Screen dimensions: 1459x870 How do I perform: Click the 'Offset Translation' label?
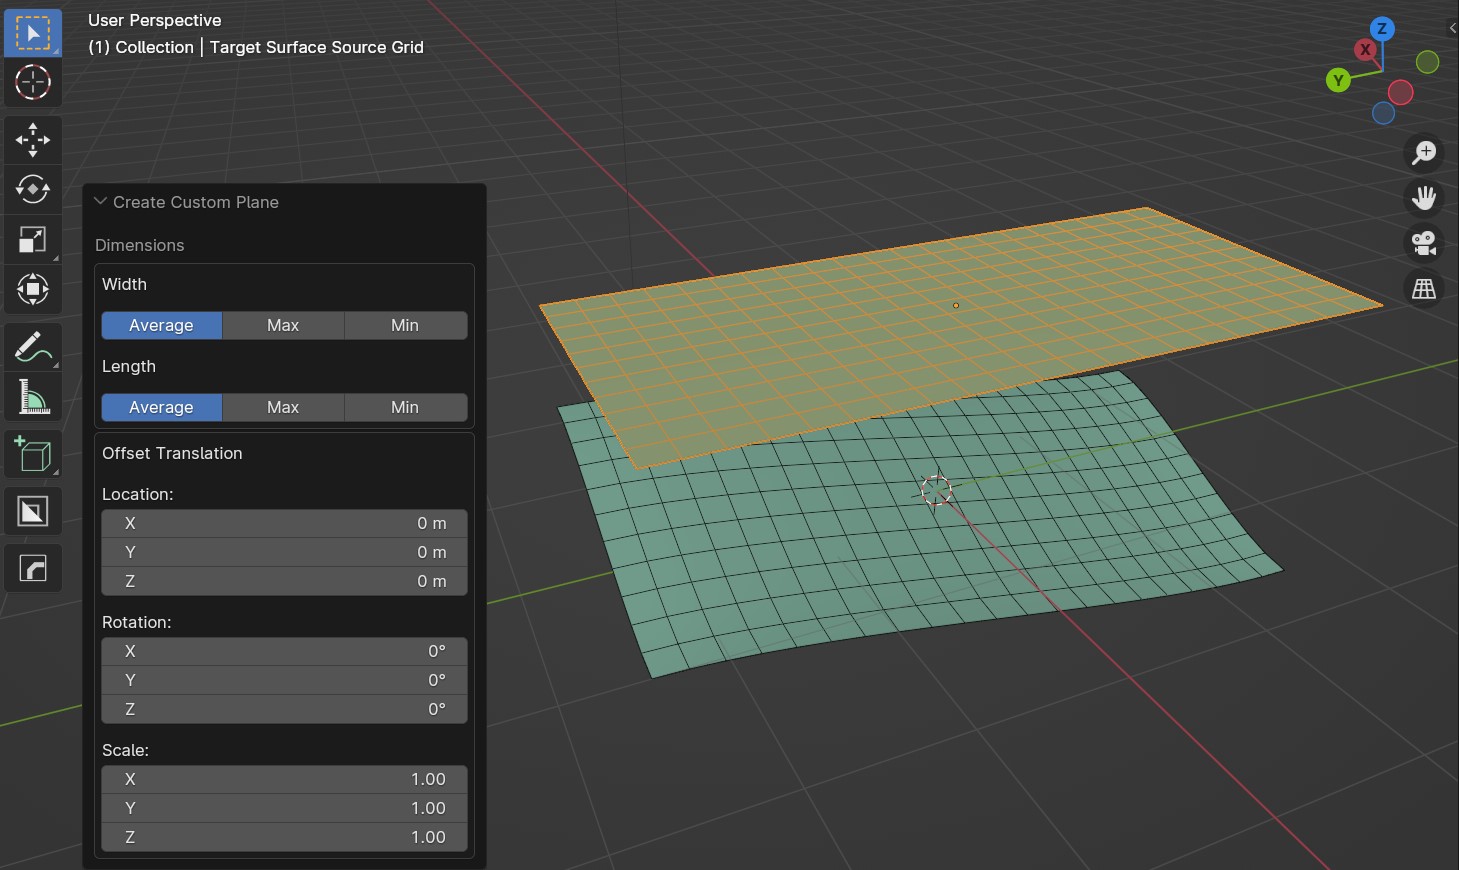[172, 453]
